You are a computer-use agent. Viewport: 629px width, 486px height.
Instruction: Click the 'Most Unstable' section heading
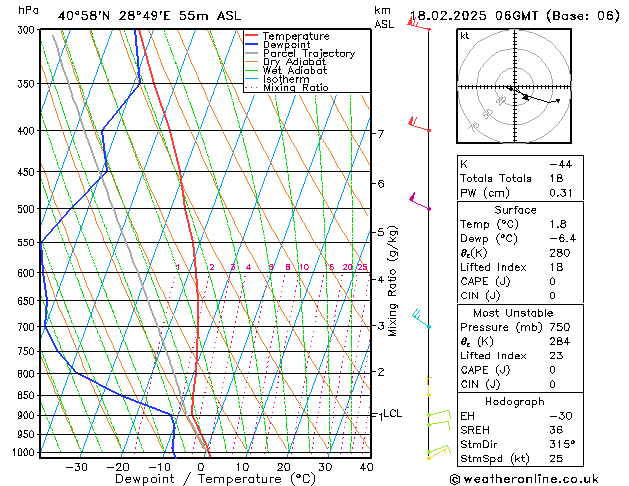pyautogui.click(x=513, y=313)
